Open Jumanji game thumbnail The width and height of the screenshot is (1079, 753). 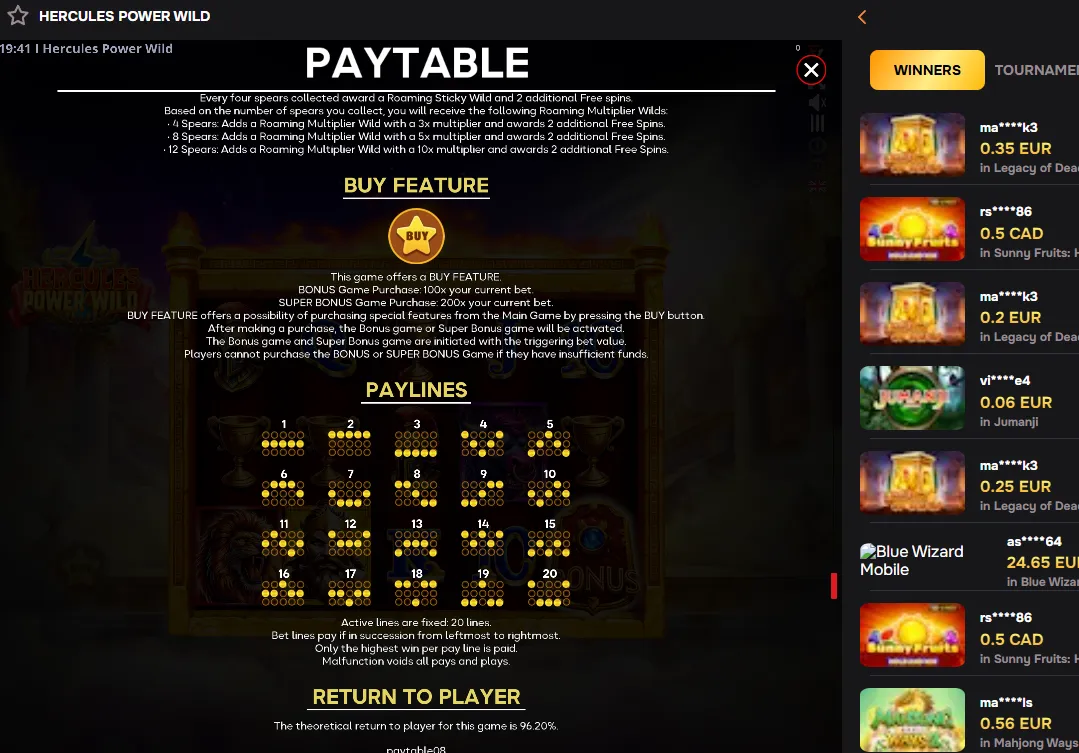point(912,398)
